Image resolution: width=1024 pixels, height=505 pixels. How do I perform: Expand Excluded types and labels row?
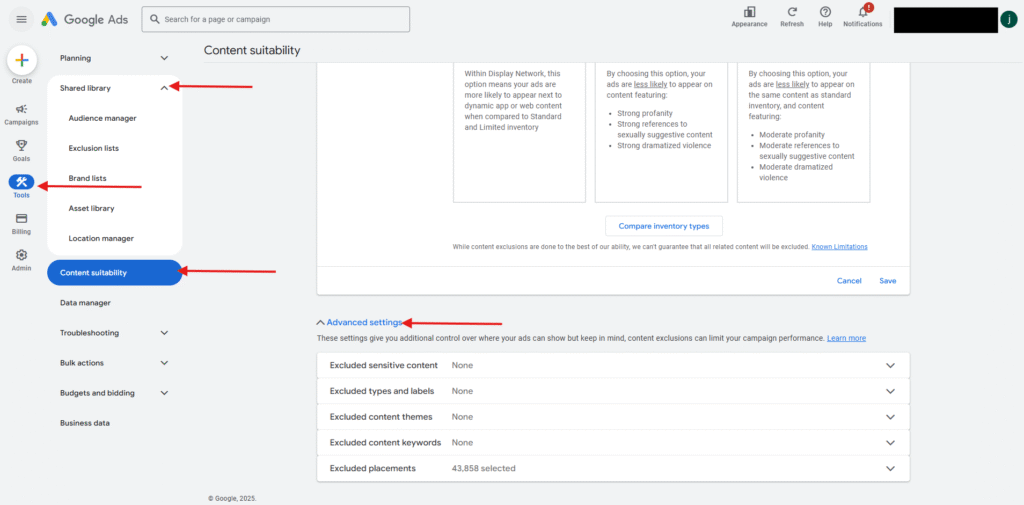(x=613, y=391)
